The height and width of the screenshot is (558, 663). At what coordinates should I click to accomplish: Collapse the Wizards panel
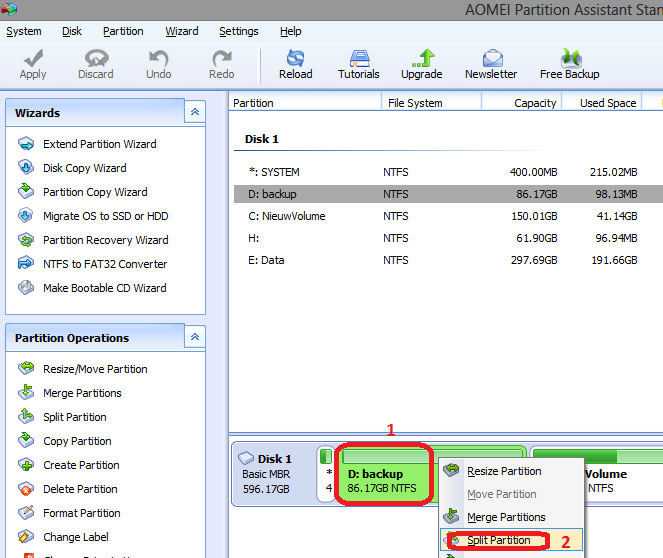click(x=195, y=112)
